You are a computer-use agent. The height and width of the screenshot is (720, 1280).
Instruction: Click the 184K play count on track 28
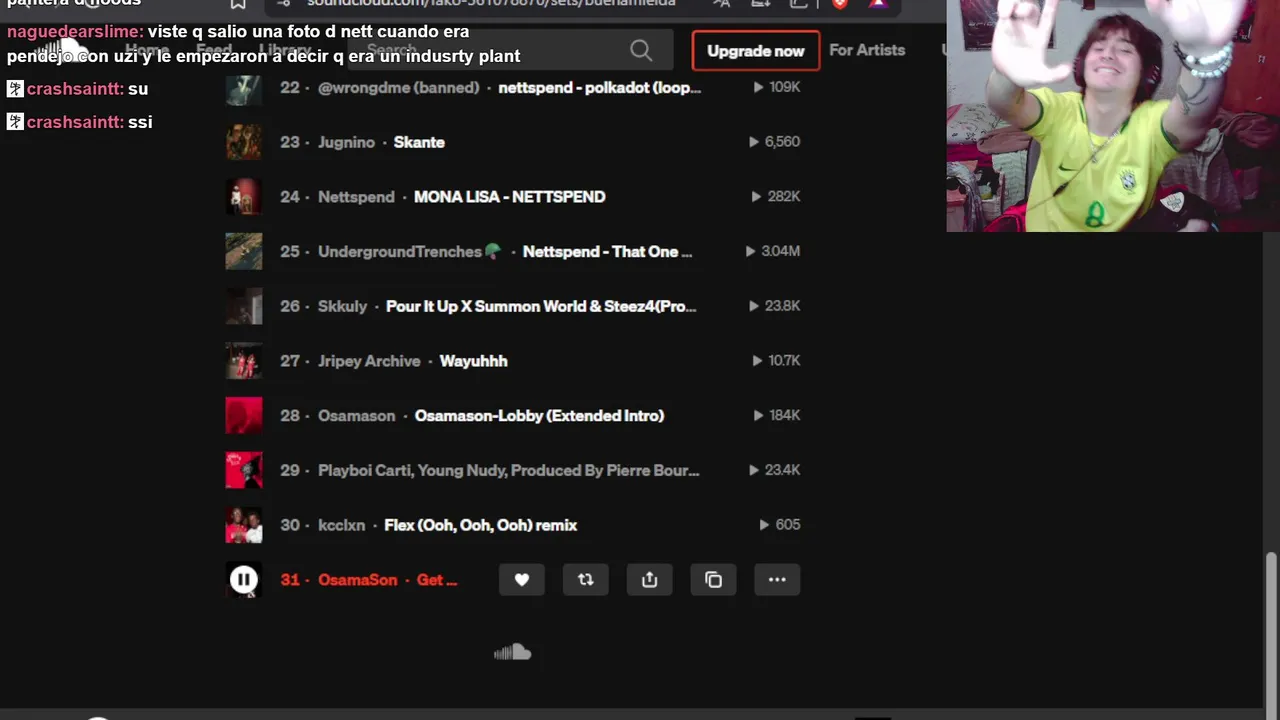pos(775,415)
